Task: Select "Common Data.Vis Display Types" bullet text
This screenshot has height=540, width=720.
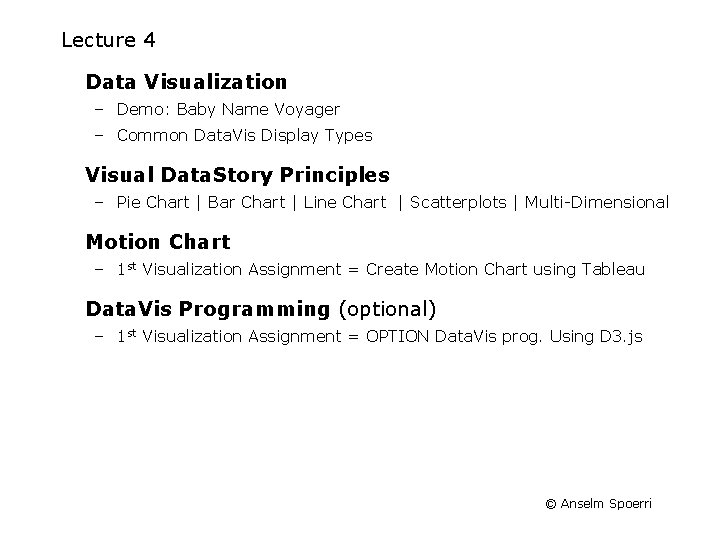Action: [244, 135]
